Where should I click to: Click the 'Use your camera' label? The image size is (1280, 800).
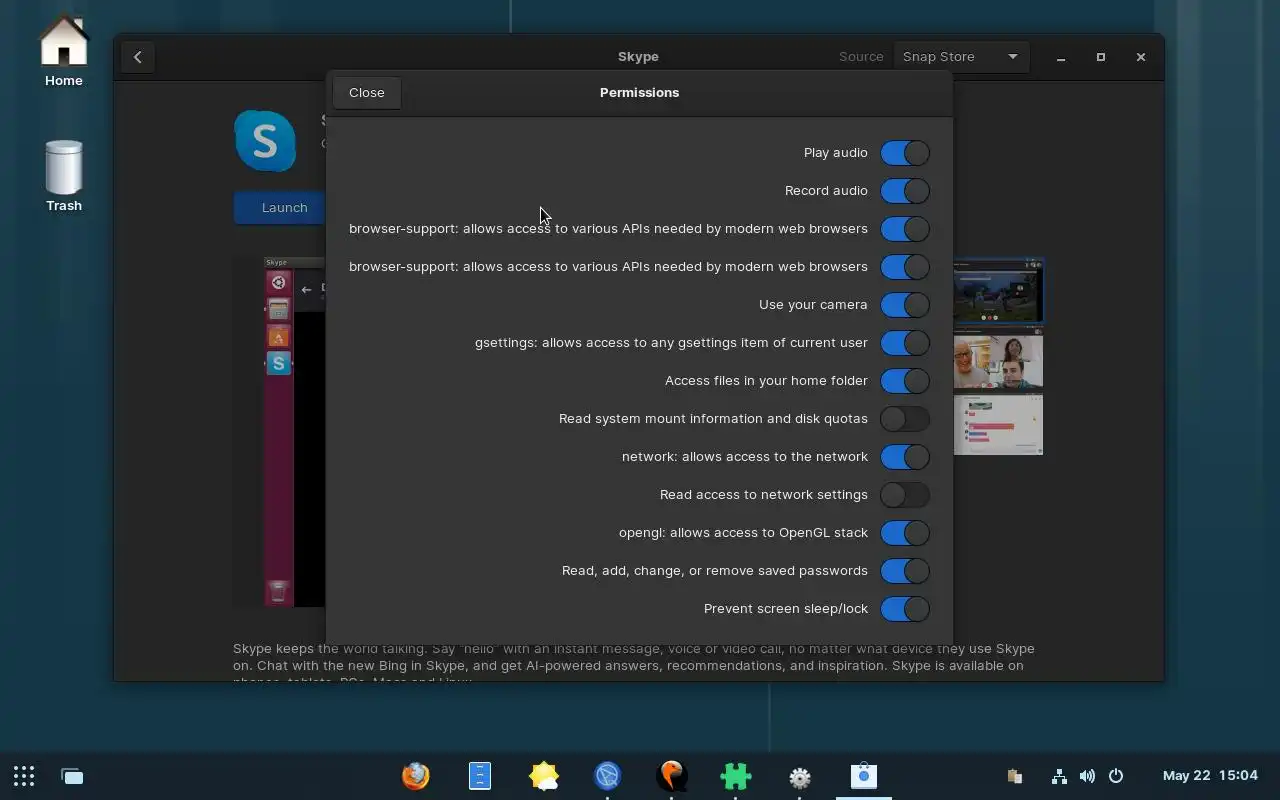click(x=813, y=305)
